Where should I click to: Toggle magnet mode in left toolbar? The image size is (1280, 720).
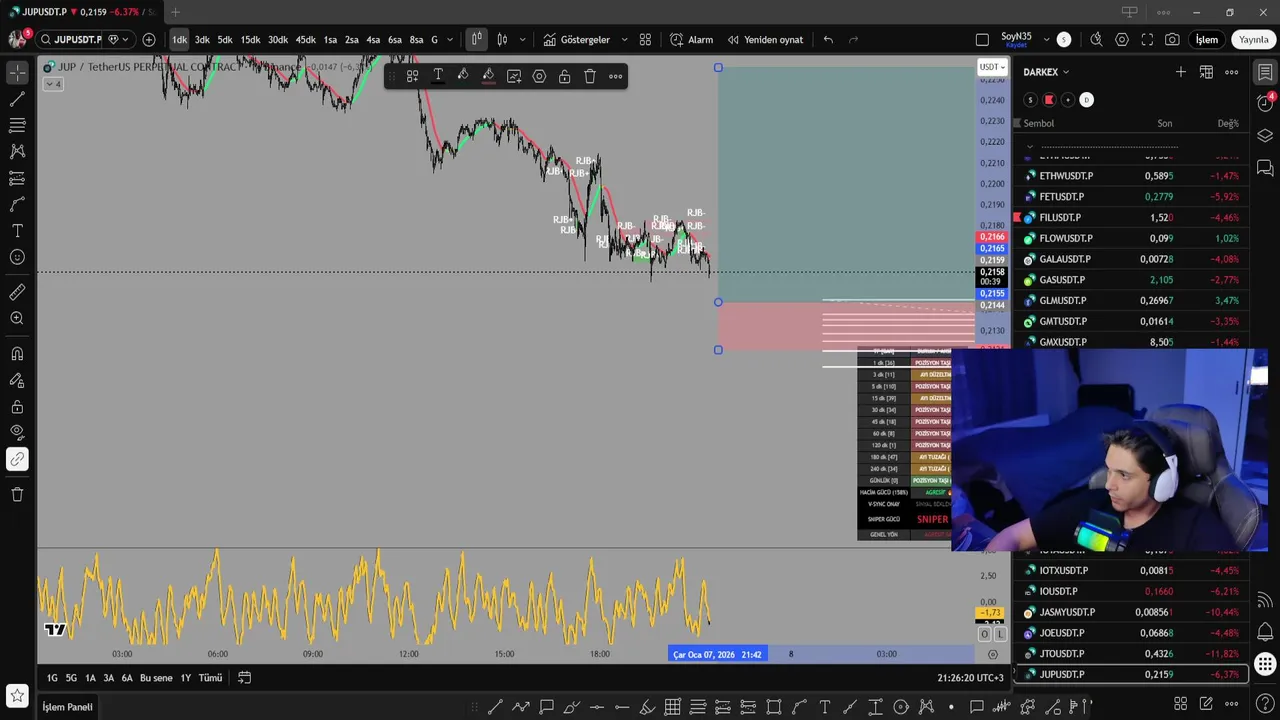[17, 354]
